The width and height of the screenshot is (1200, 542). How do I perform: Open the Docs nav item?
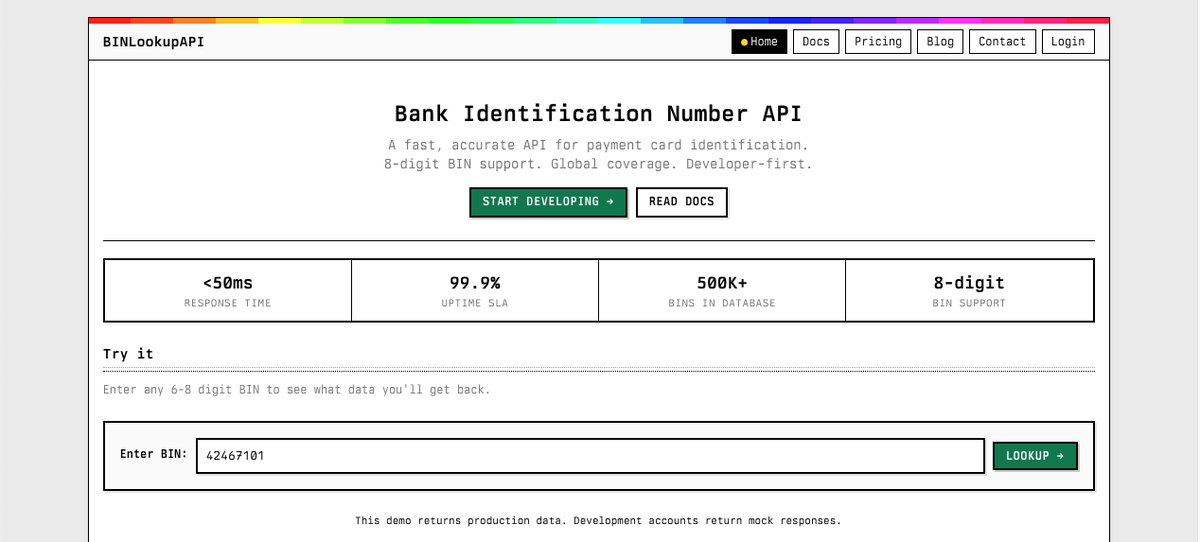click(x=816, y=41)
